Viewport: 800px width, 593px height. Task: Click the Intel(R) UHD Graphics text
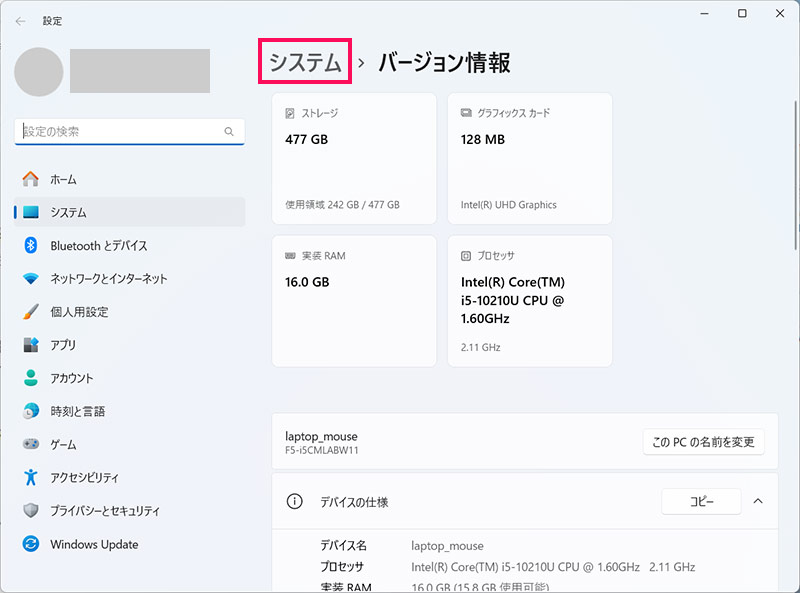(509, 205)
